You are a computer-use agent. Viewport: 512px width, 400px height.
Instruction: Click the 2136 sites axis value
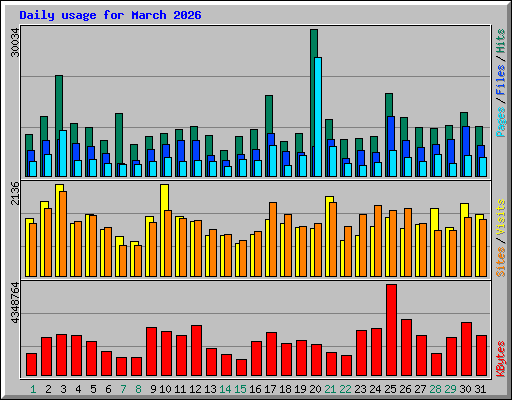tap(16, 193)
